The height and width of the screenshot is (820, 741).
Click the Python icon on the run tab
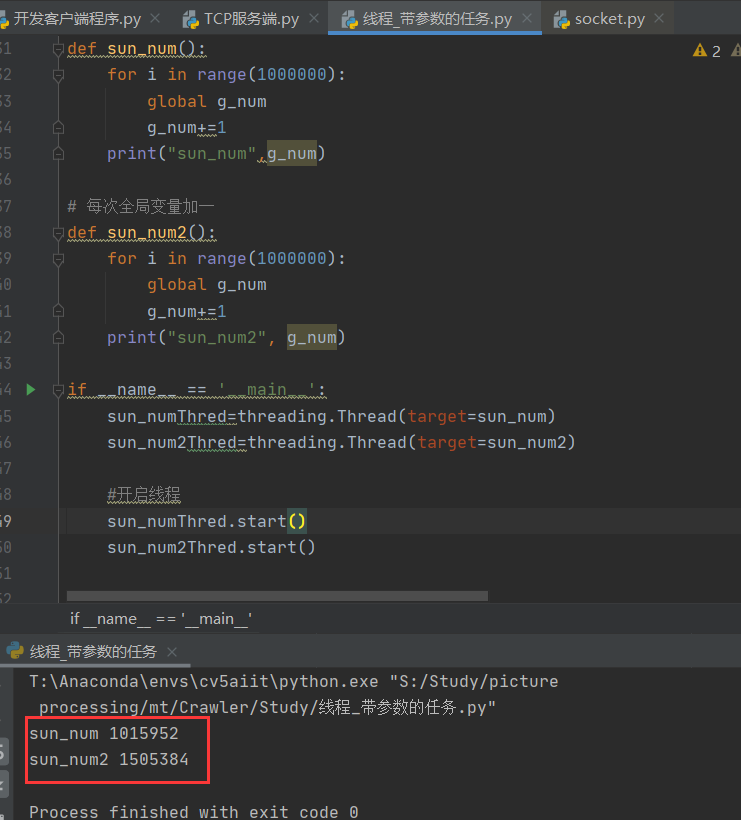pos(15,651)
